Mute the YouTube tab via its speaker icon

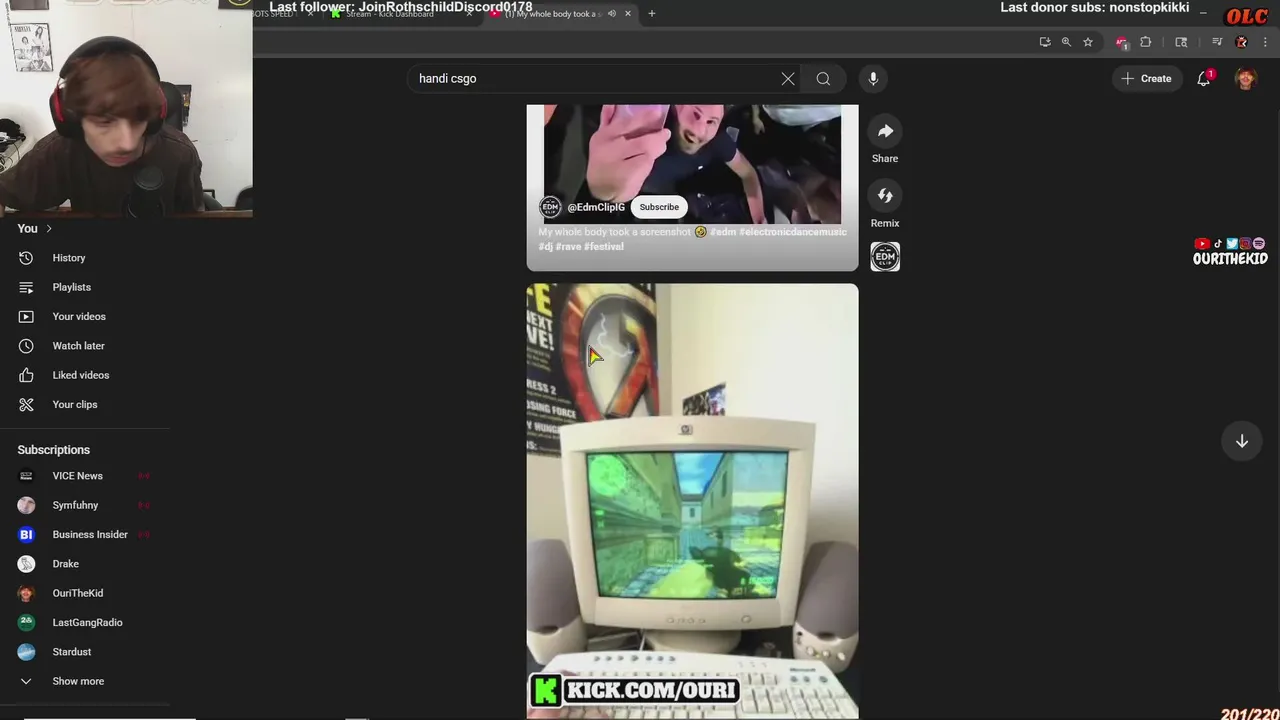(x=612, y=13)
